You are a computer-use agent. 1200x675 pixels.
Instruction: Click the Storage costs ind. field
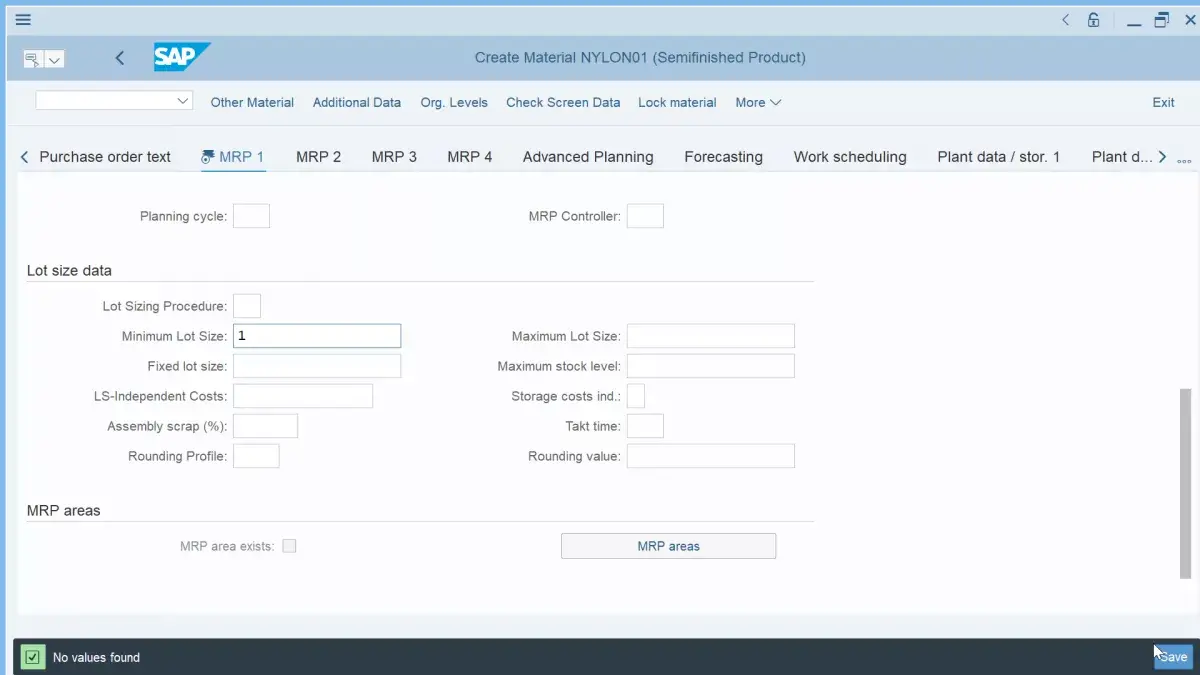point(636,396)
